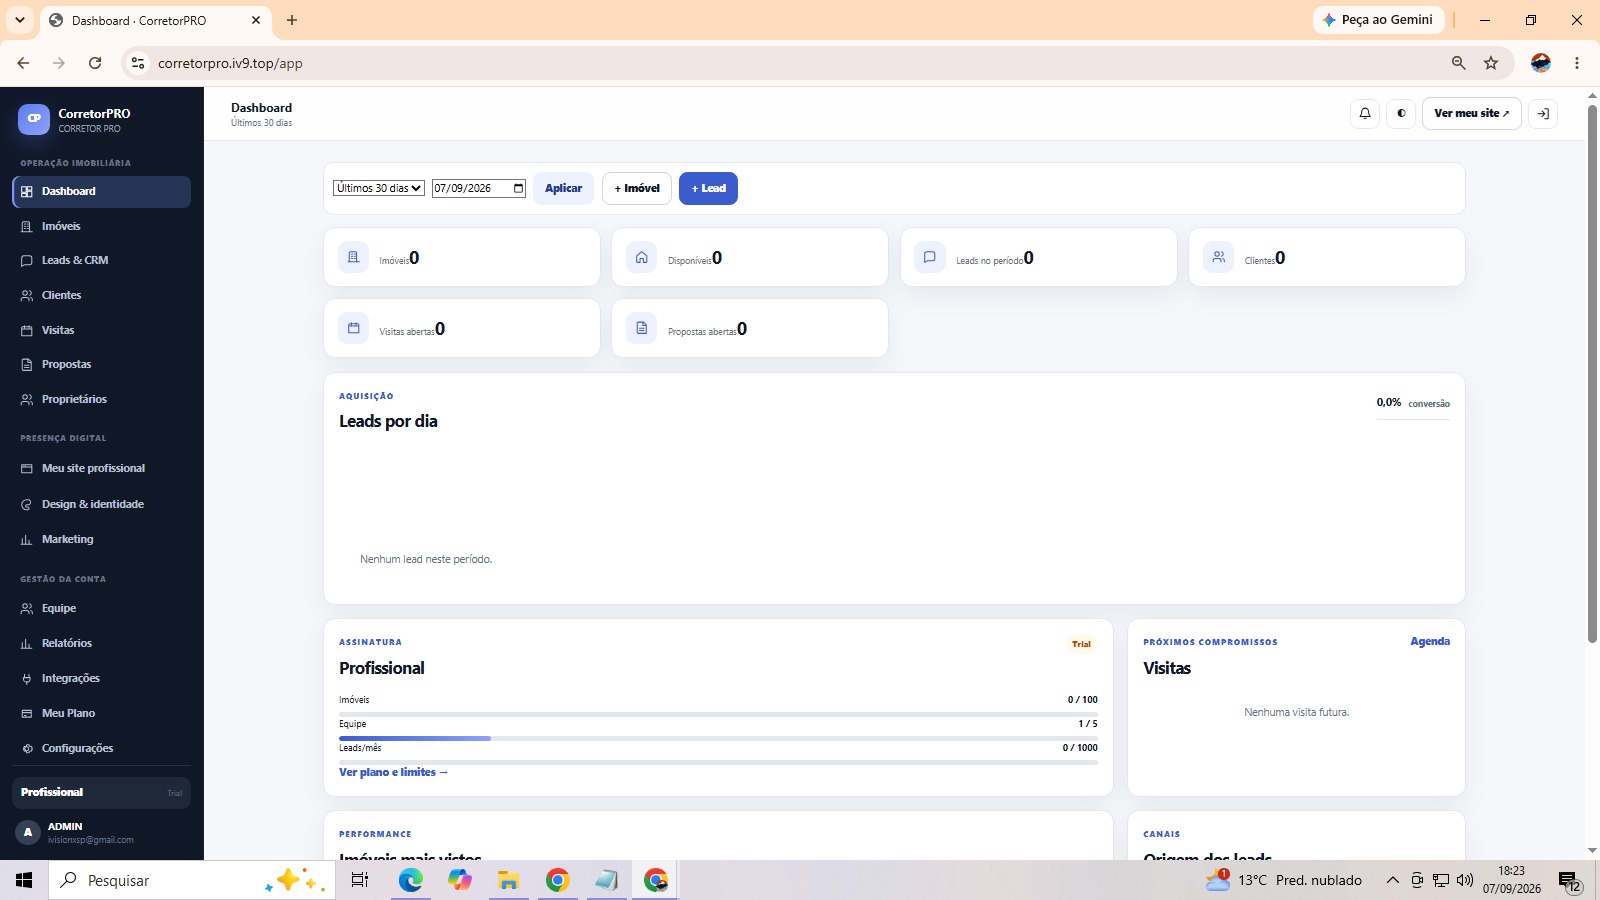This screenshot has height=900, width=1600.
Task: Click the + Lead button
Action: [x=708, y=188]
